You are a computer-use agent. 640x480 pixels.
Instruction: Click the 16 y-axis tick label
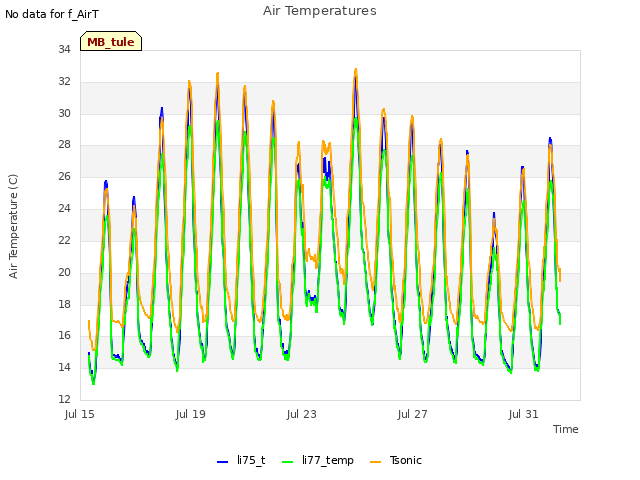(64, 336)
